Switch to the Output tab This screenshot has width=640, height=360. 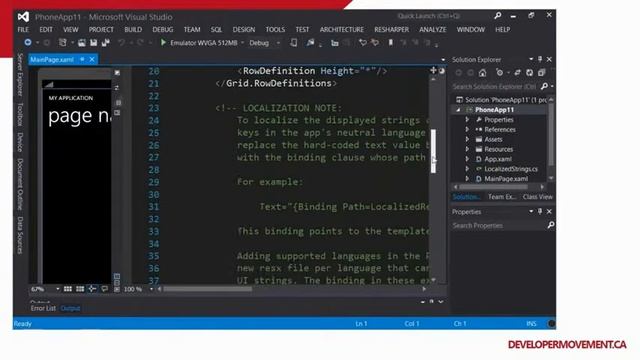coord(70,308)
